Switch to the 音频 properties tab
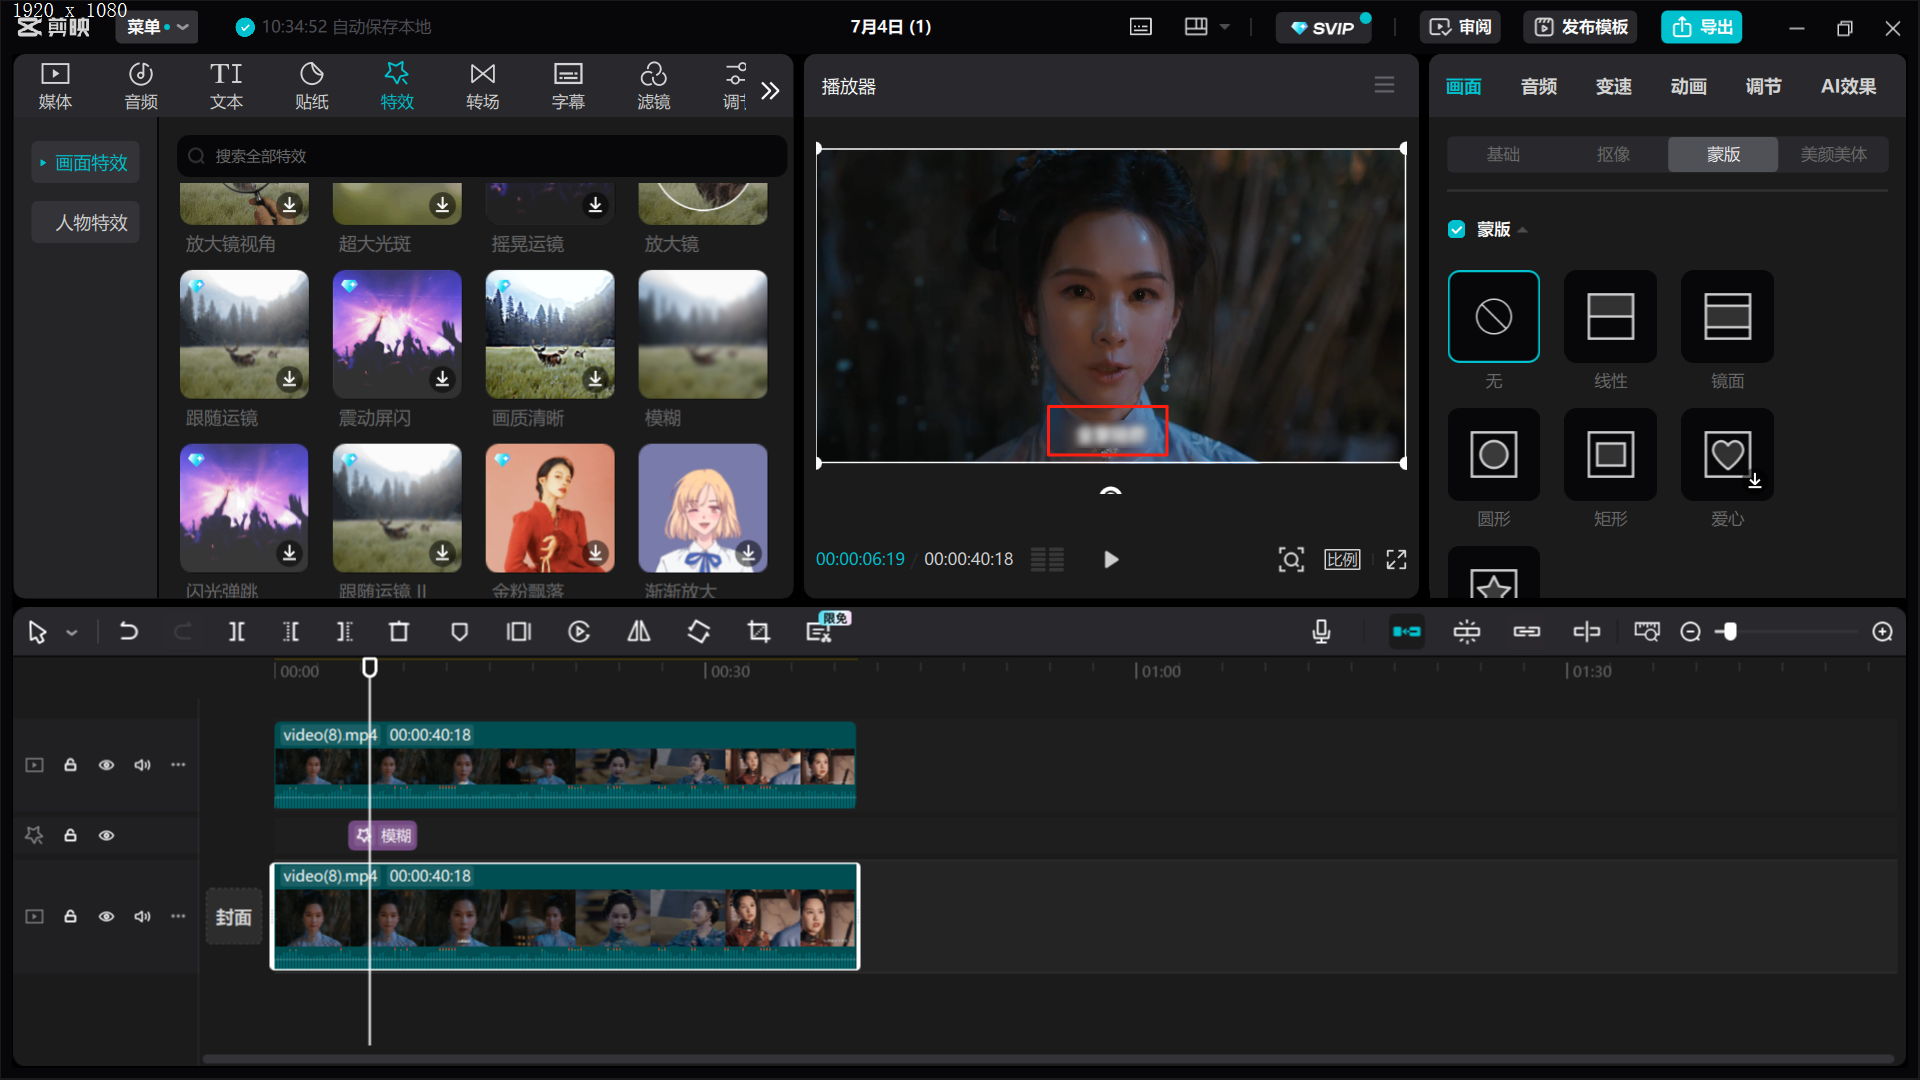The width and height of the screenshot is (1920, 1080). pos(1539,87)
